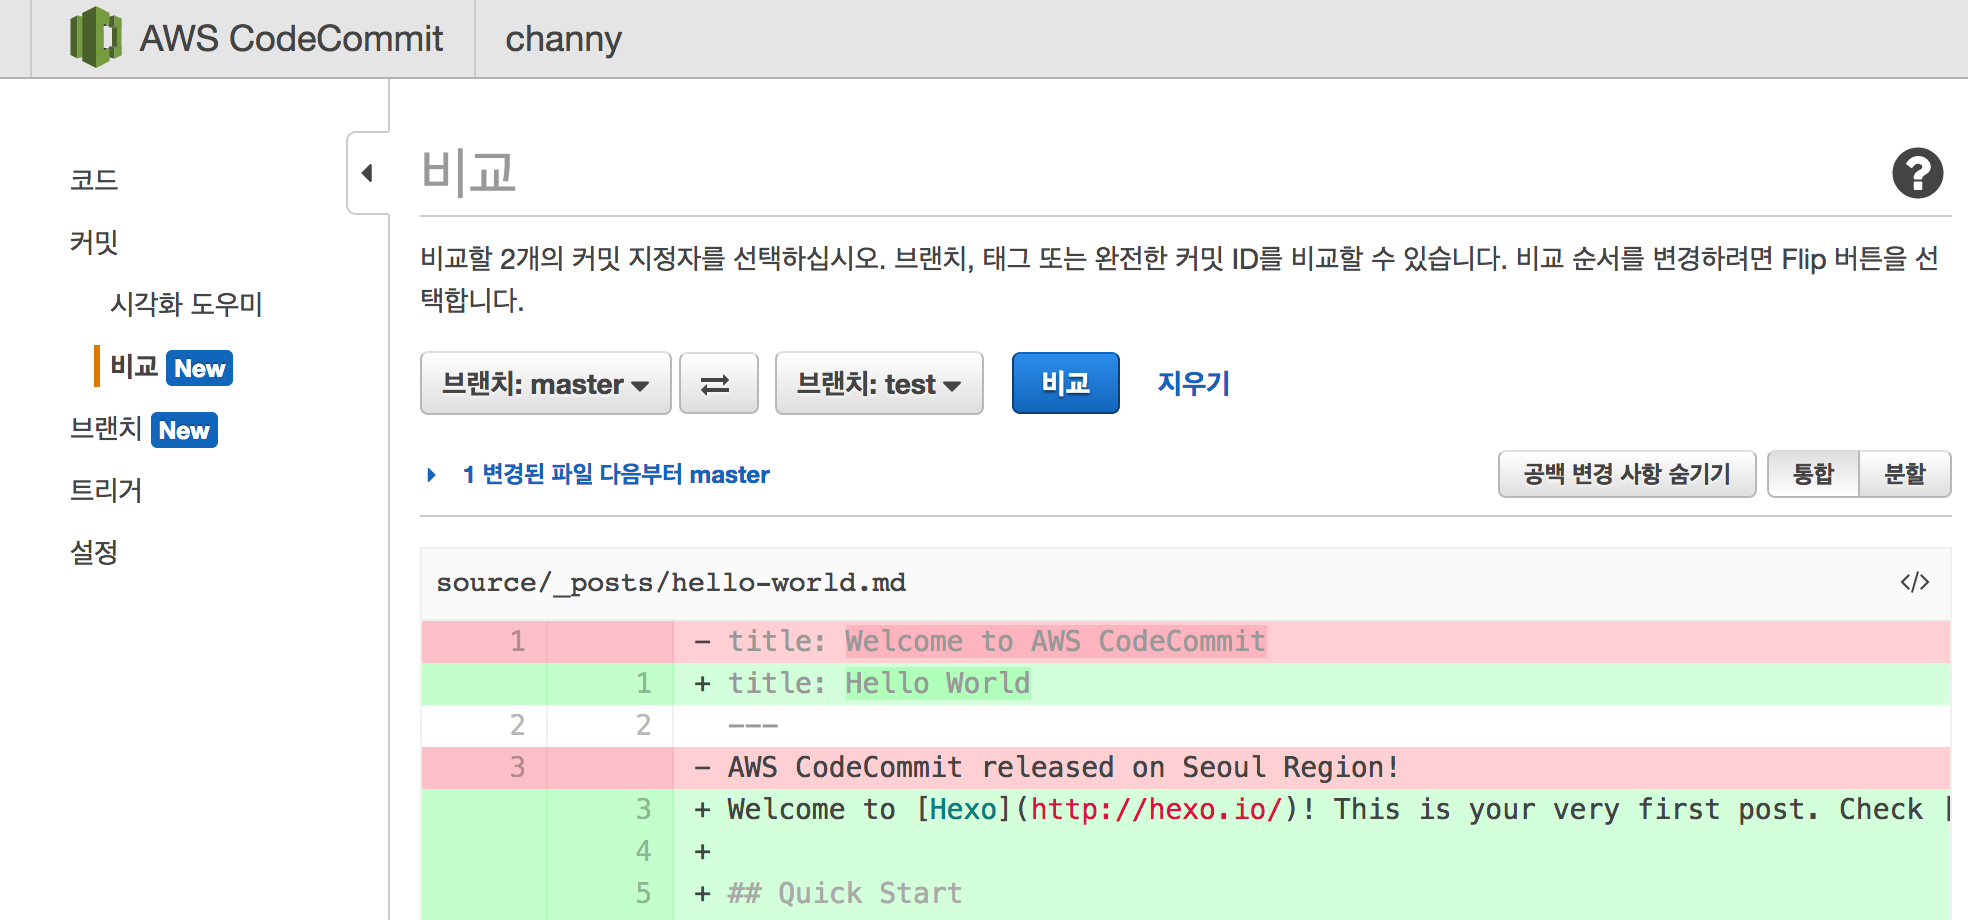Image resolution: width=1968 pixels, height=920 pixels.
Task: Switch to 통합 unified diff view
Action: [x=1813, y=474]
